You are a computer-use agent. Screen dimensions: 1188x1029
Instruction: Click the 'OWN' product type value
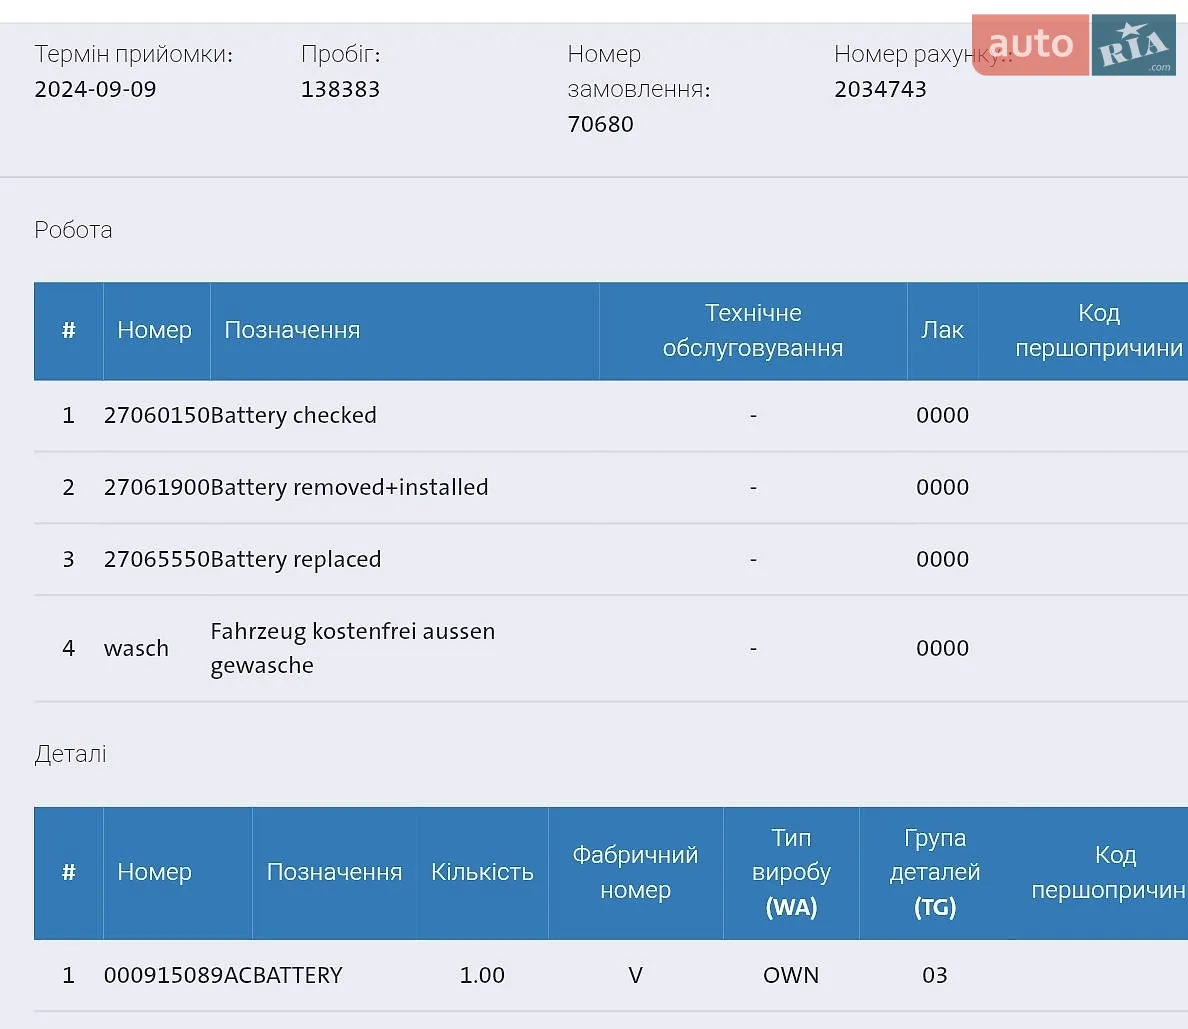click(x=791, y=975)
